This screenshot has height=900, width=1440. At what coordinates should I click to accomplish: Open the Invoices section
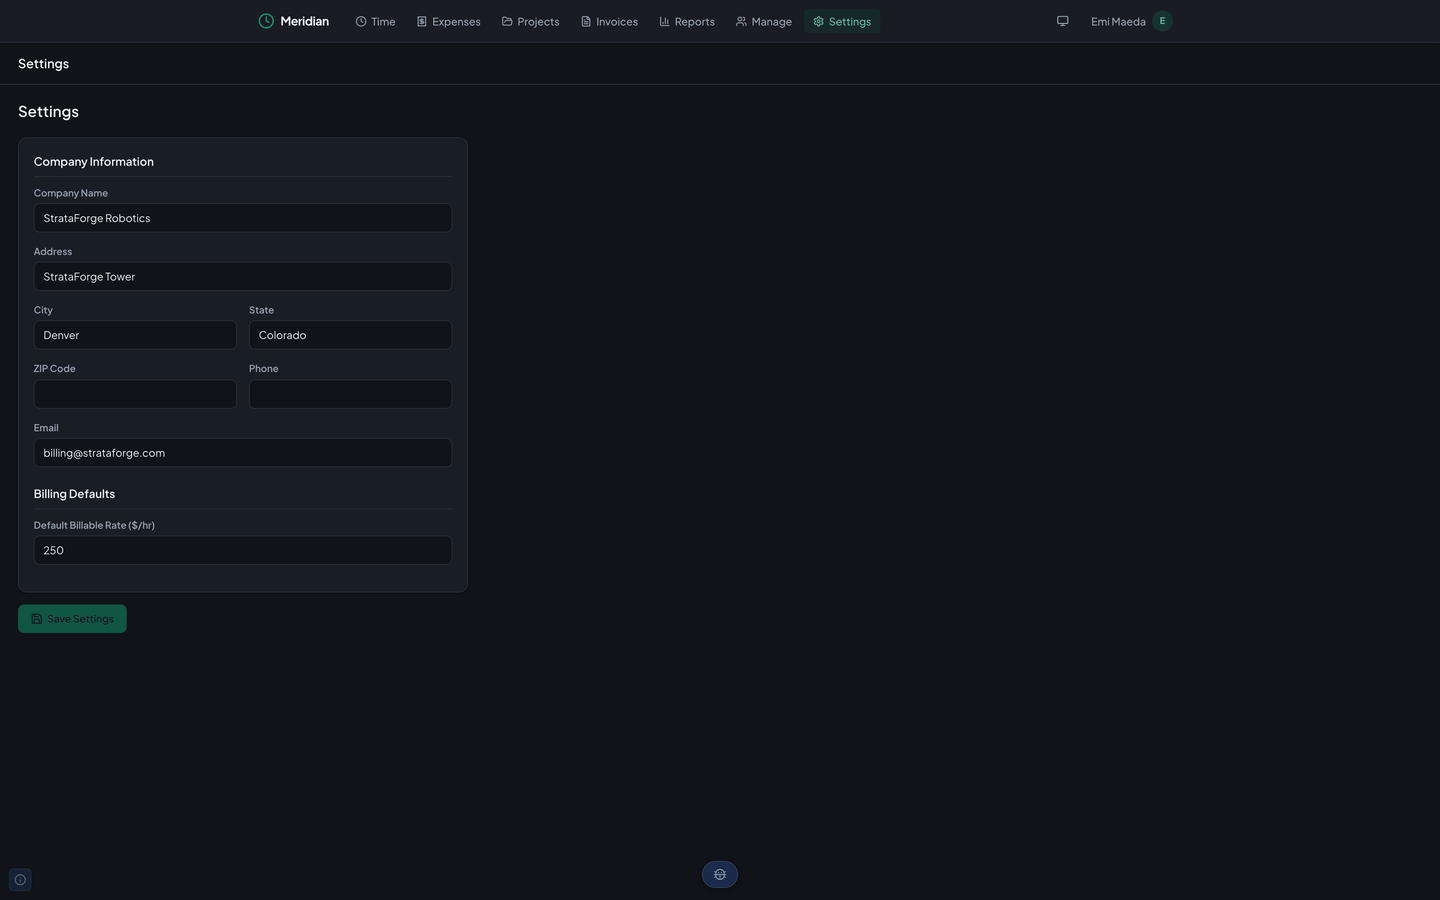609,21
